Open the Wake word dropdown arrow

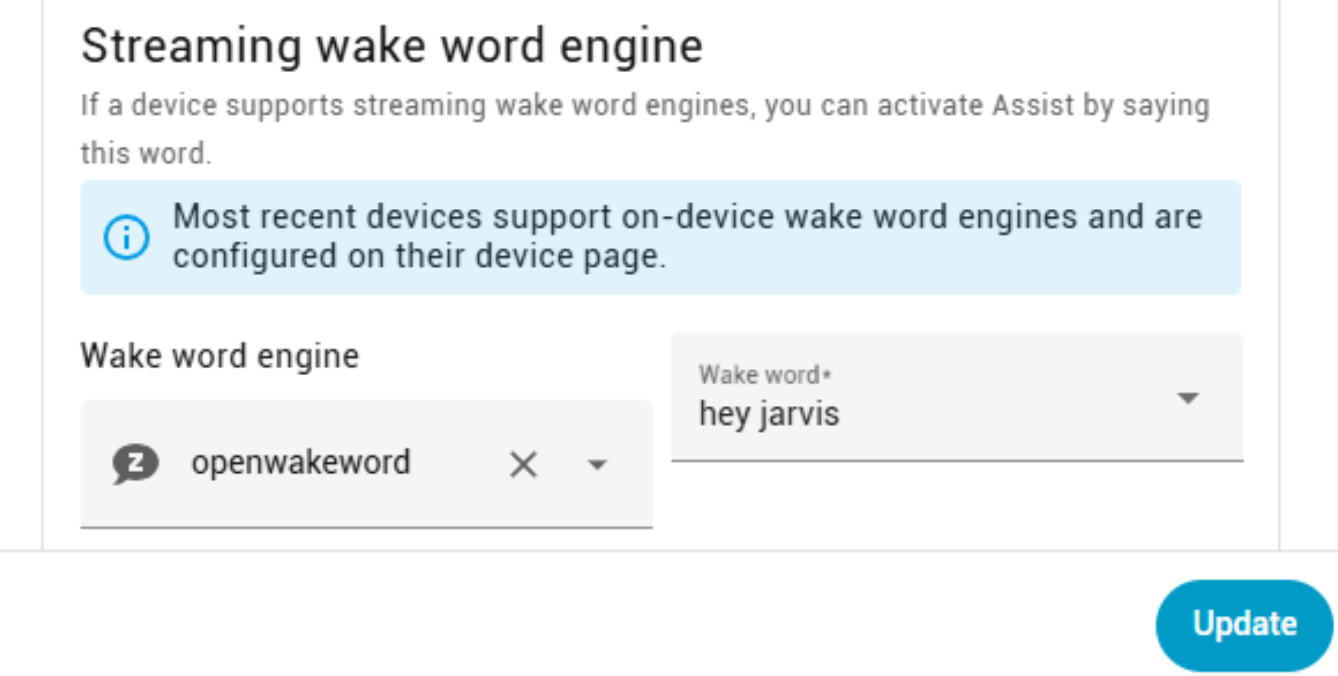click(1187, 398)
